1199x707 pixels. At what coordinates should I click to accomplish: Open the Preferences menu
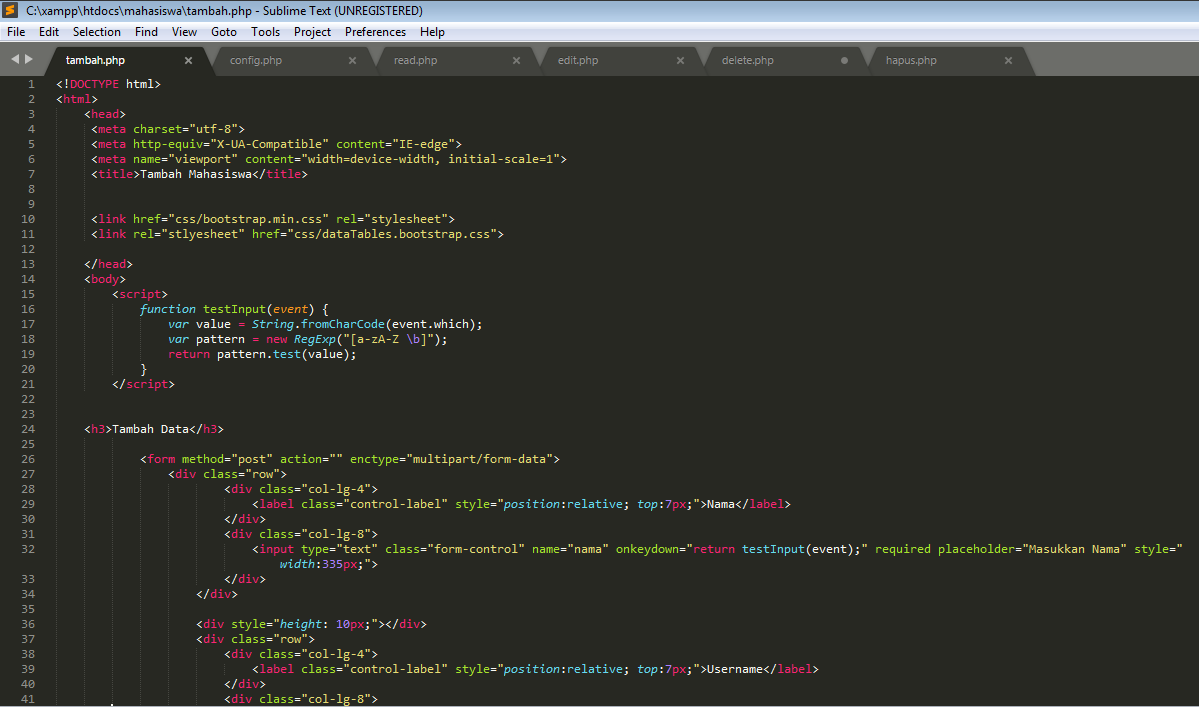pos(375,32)
